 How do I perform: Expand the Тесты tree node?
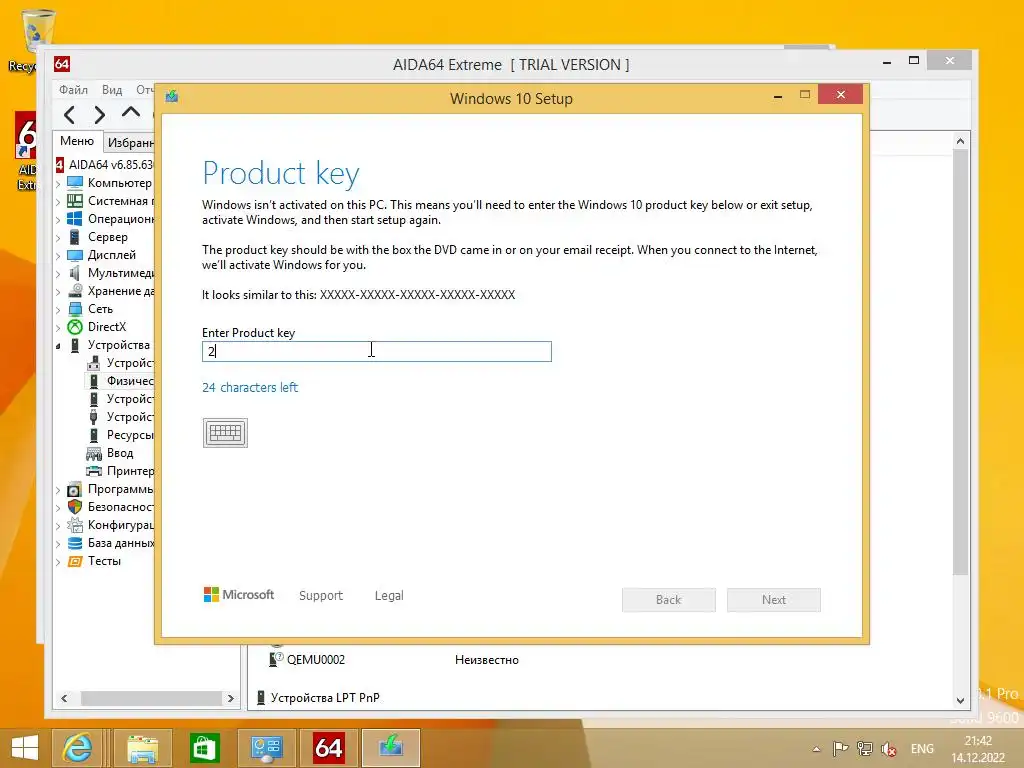pos(58,562)
